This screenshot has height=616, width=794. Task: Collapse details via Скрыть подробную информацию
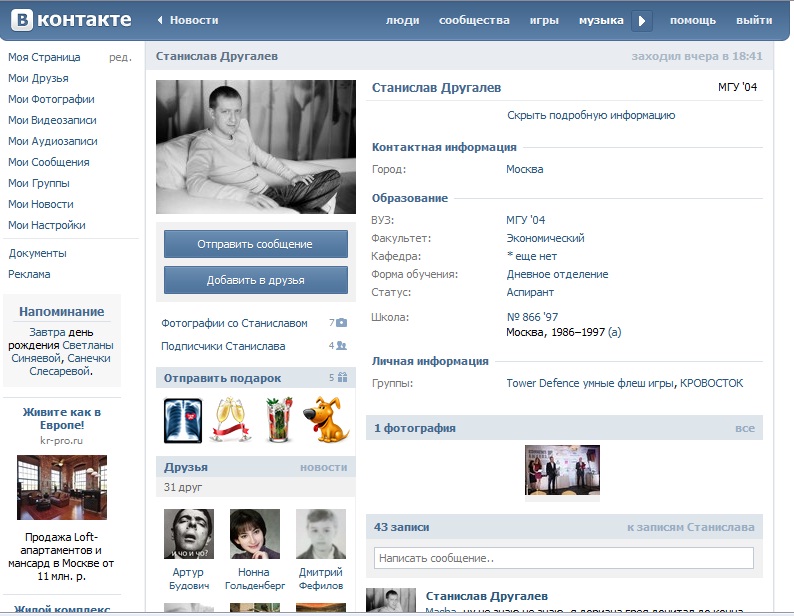coord(591,115)
